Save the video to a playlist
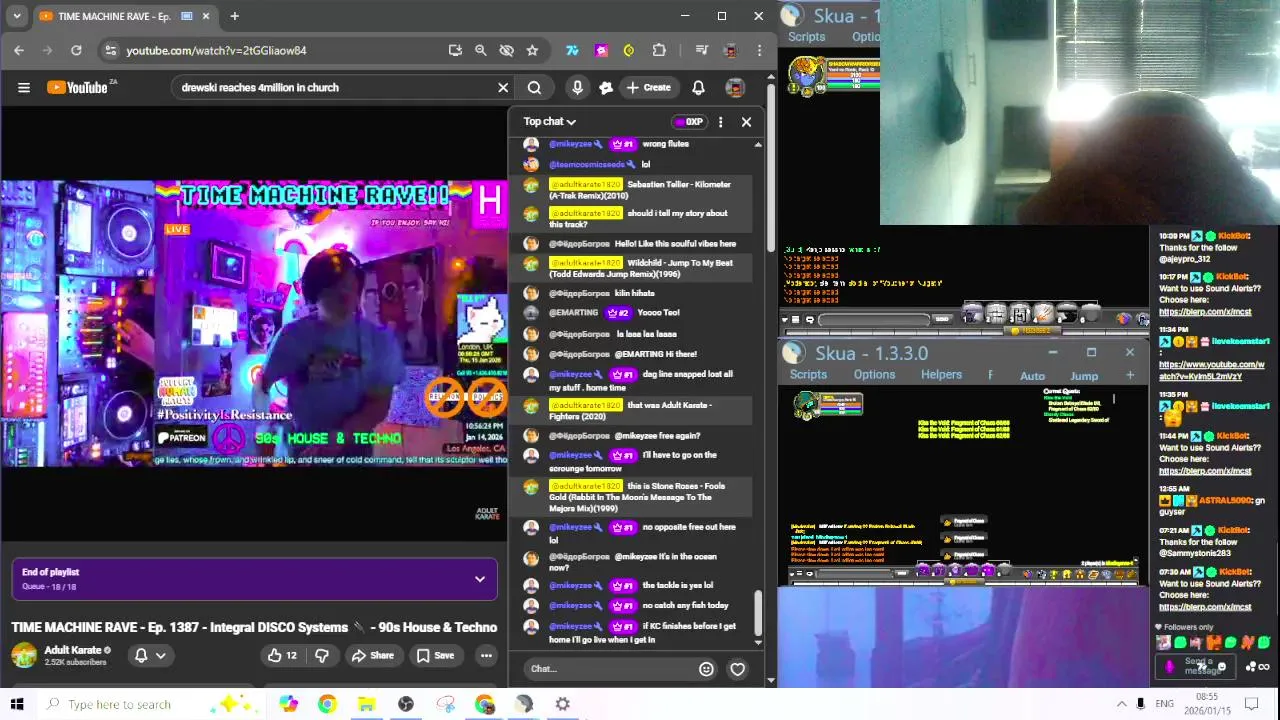Image resolution: width=1280 pixels, height=720 pixels. 435,656
